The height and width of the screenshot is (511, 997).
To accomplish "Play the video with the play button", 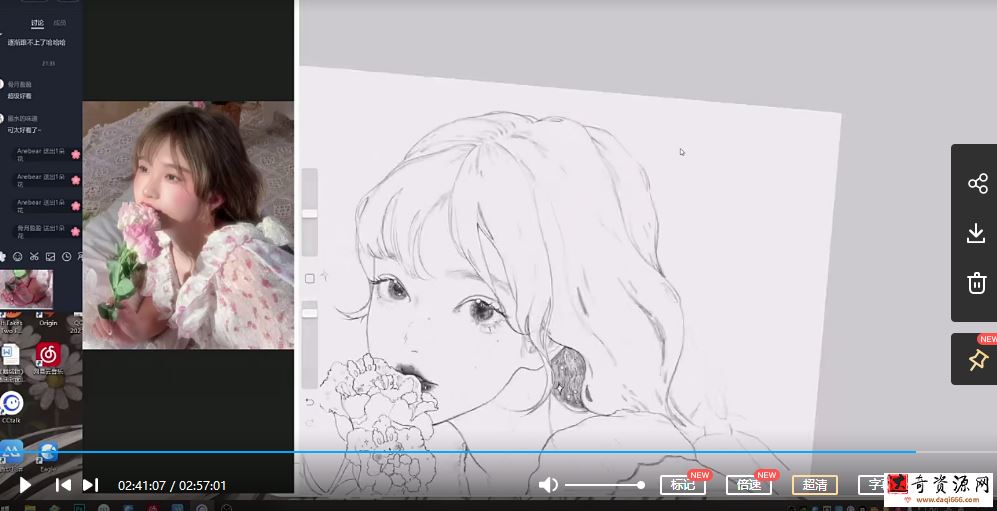I will pos(25,485).
